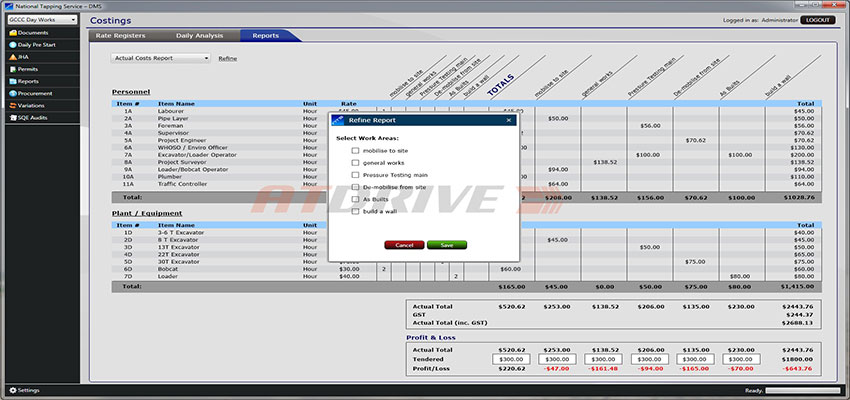Tick the 'As Builts' checkbox

[x=355, y=199]
